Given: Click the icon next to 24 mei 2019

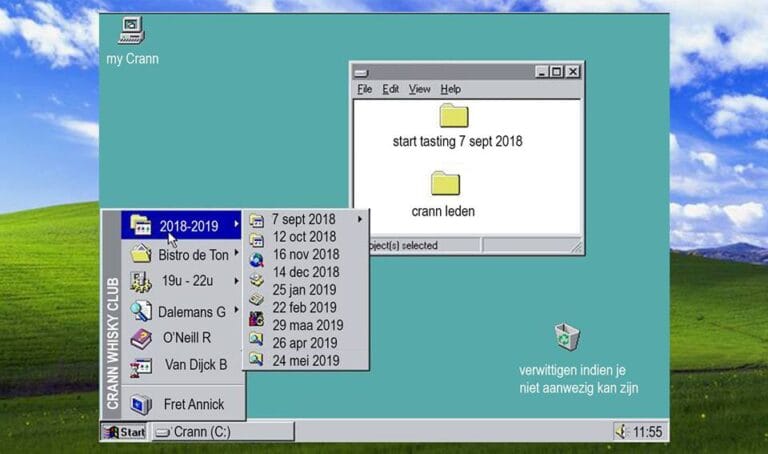Looking at the screenshot, I should pos(257,358).
